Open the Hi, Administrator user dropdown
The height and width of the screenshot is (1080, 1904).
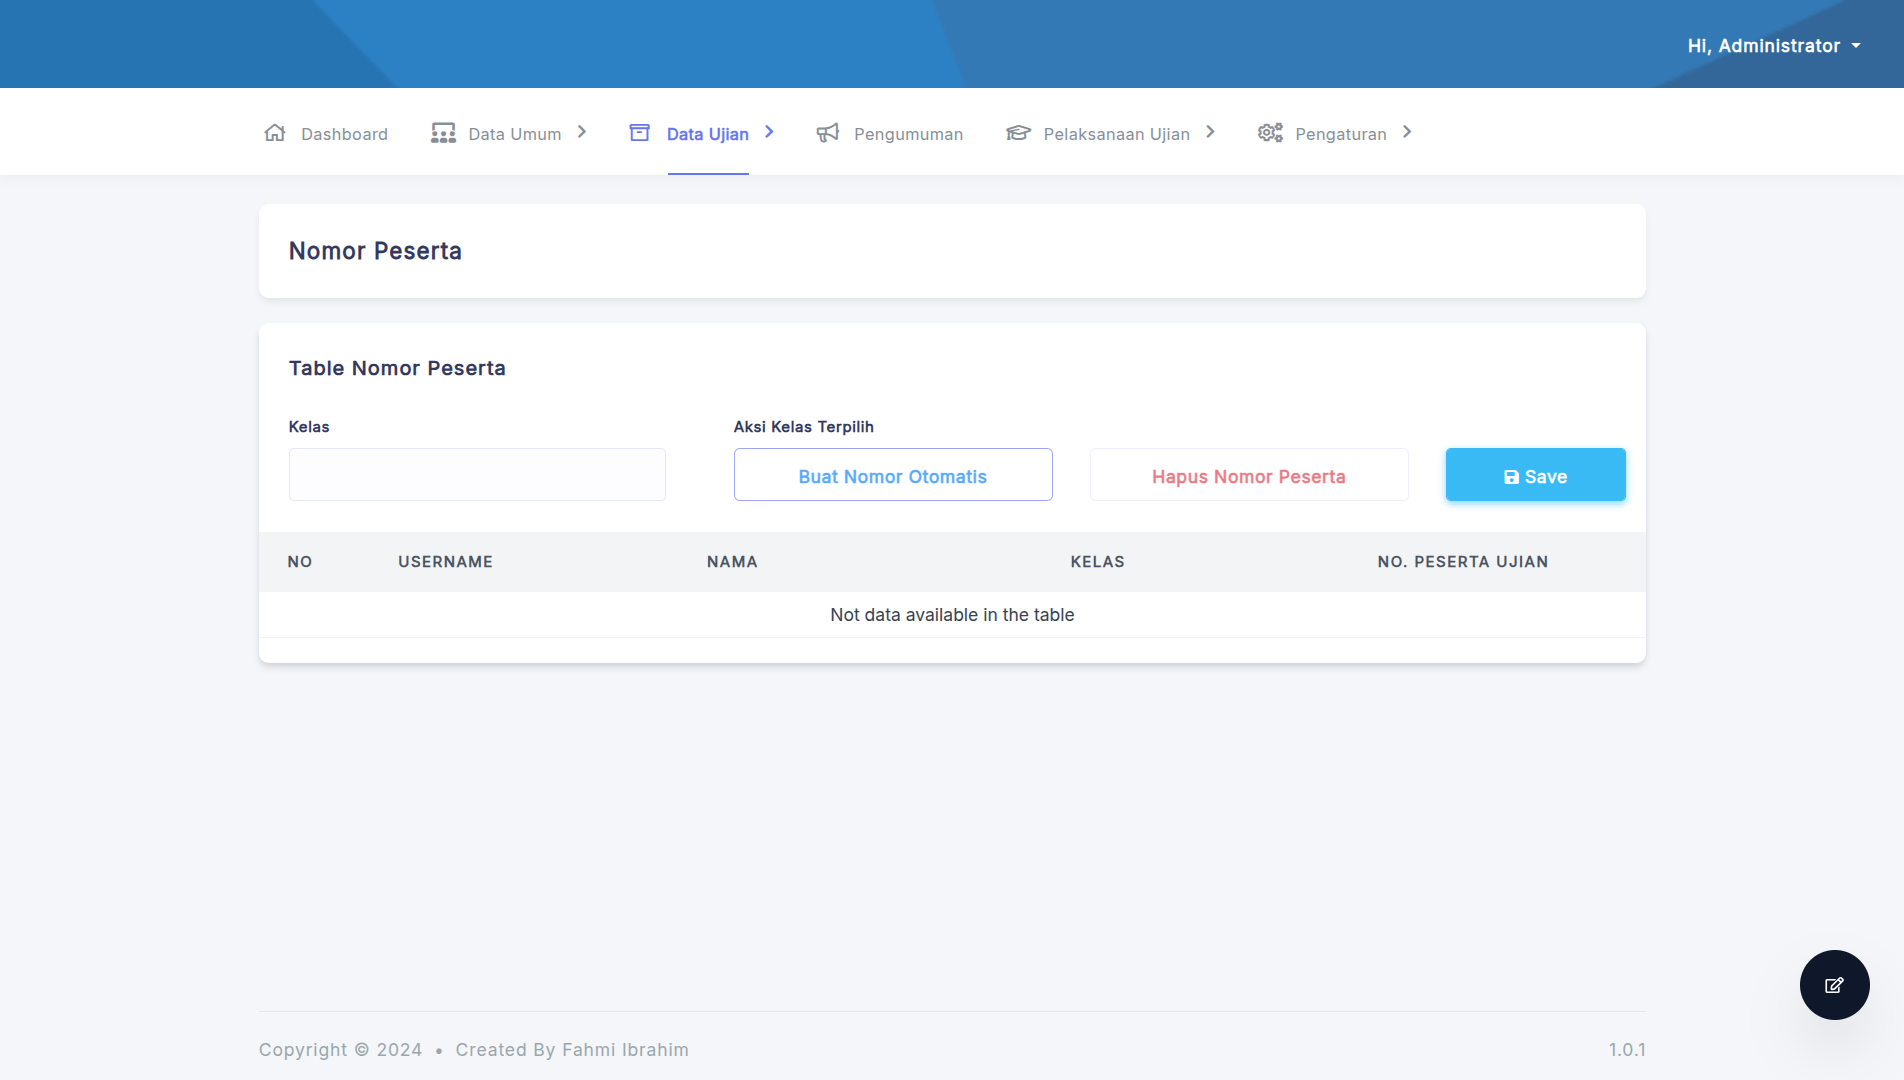coord(1773,46)
